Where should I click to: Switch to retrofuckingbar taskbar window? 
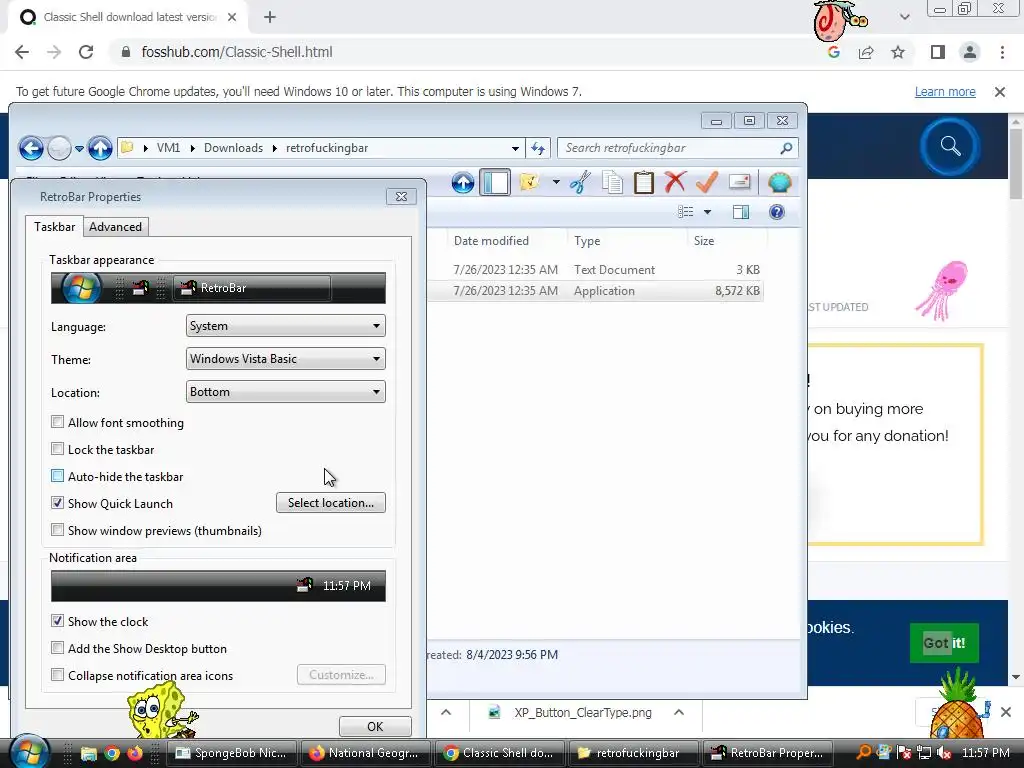[x=632, y=753]
